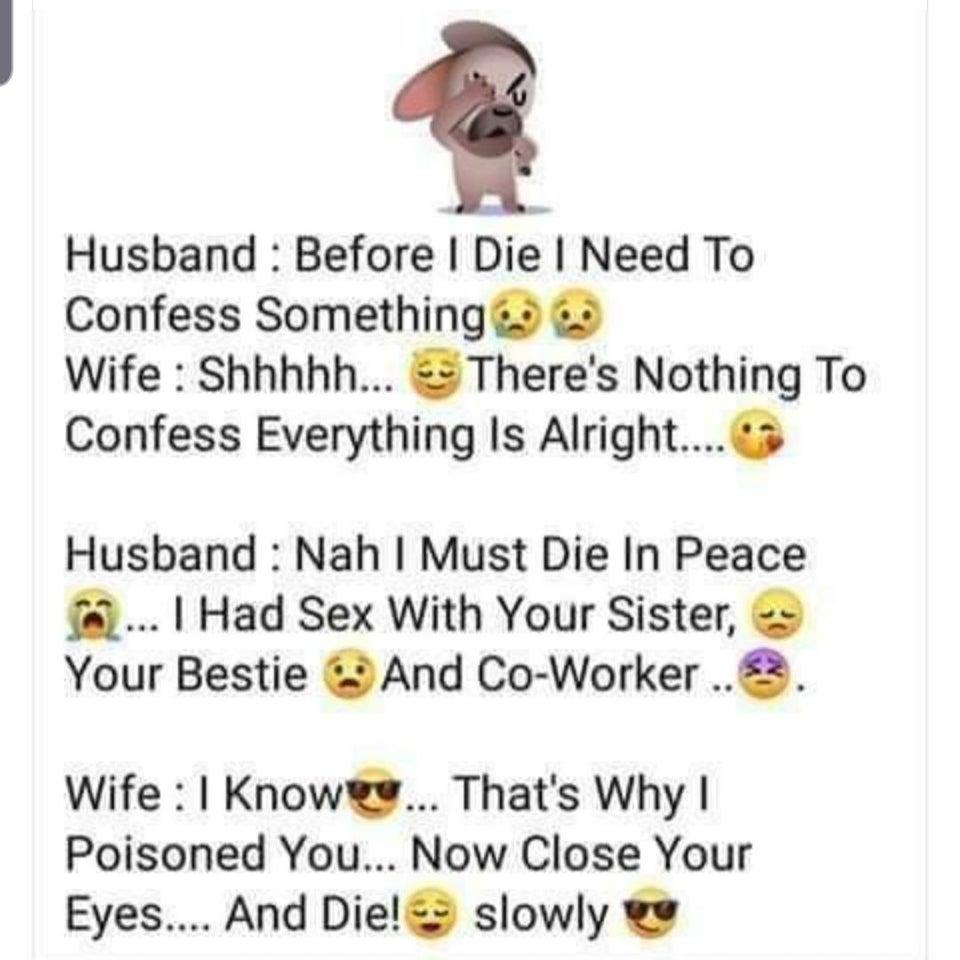Click the text Nah I Must Die In Peace
This screenshot has width=960, height=960.
[550, 555]
